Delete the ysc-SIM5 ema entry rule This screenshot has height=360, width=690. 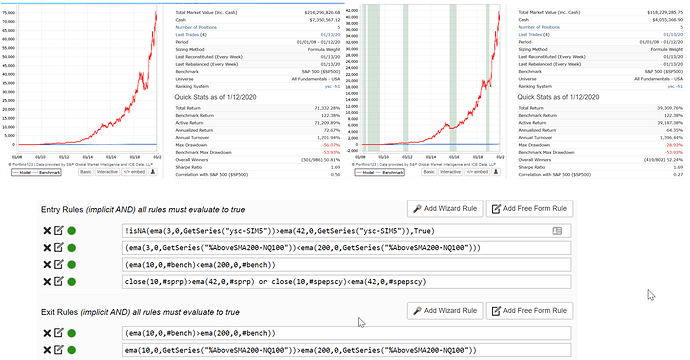point(47,231)
